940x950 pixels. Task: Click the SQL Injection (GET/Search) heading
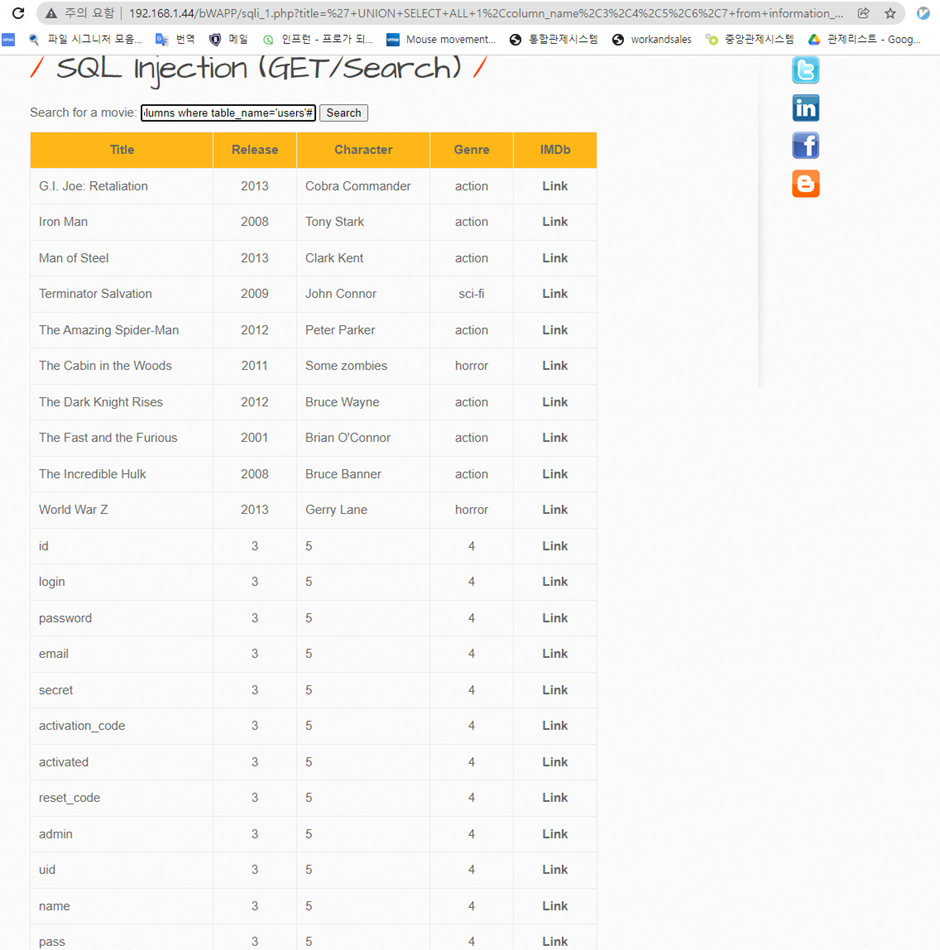(x=259, y=70)
